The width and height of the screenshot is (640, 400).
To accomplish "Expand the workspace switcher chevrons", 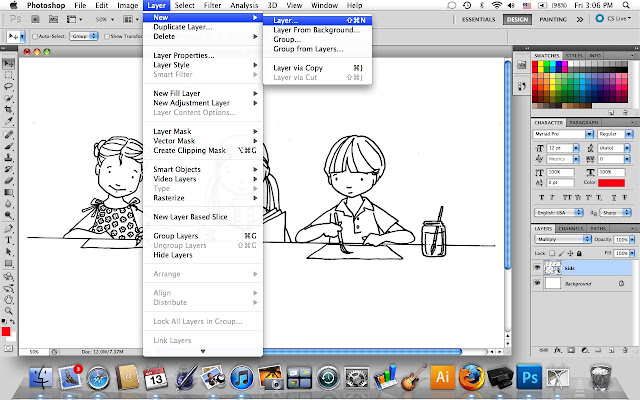I will click(x=580, y=19).
